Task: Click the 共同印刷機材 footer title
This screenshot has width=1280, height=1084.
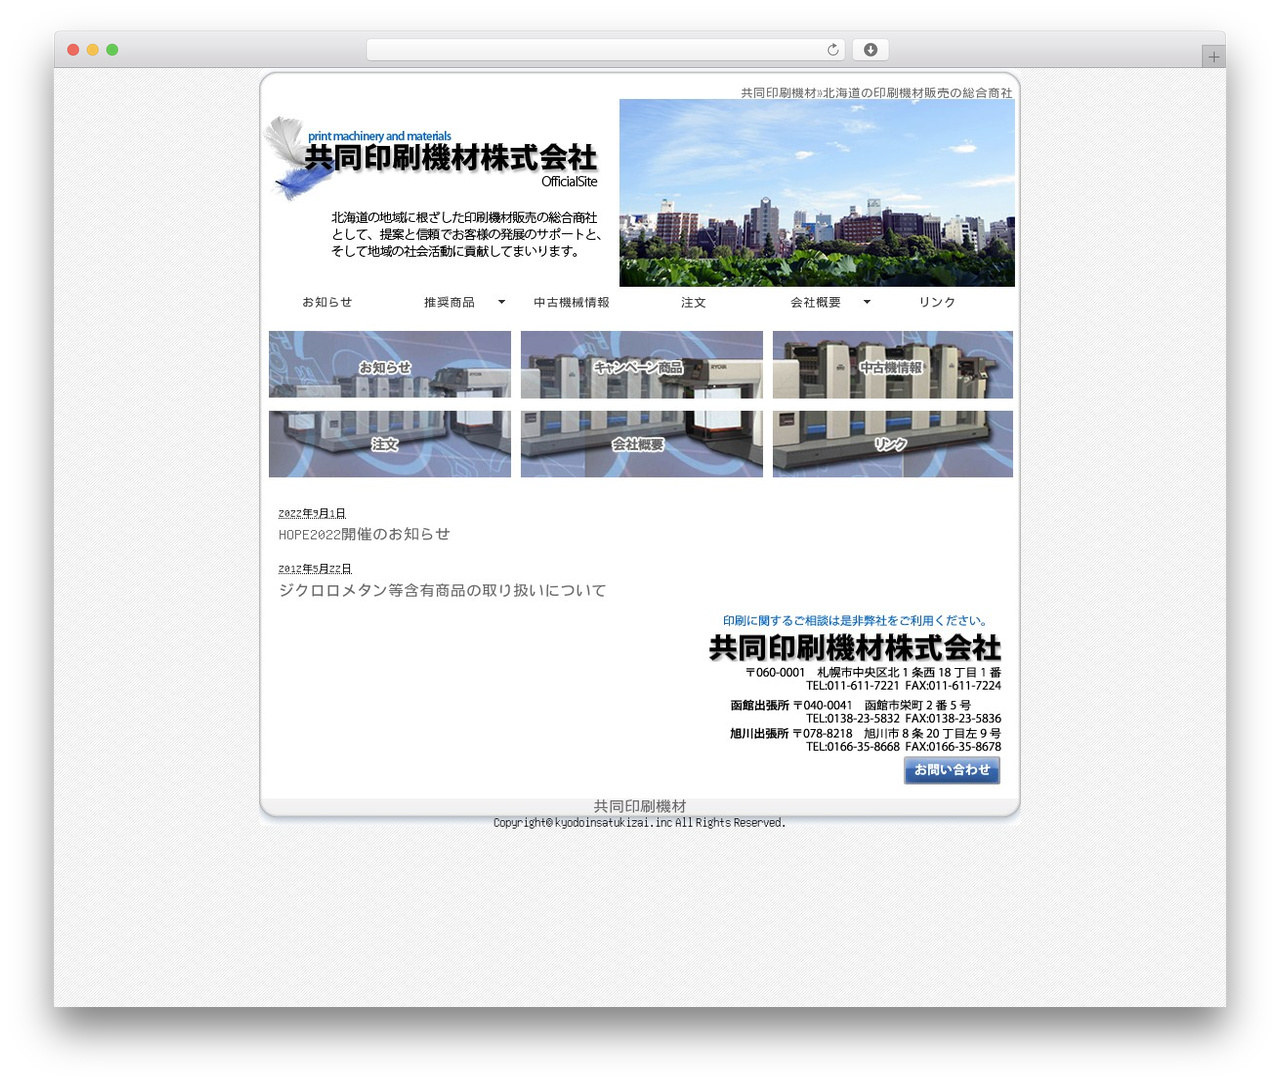Action: [640, 806]
